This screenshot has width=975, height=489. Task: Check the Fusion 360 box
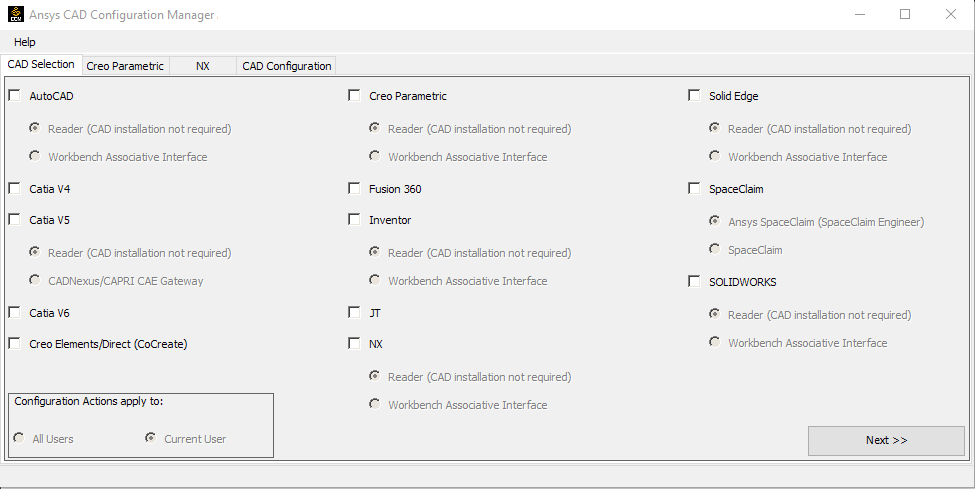355,189
